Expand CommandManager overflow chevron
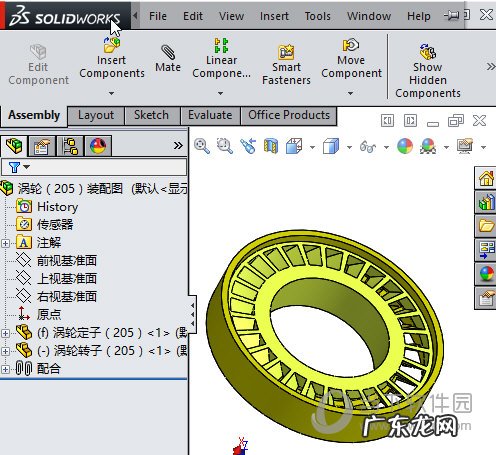 491,67
